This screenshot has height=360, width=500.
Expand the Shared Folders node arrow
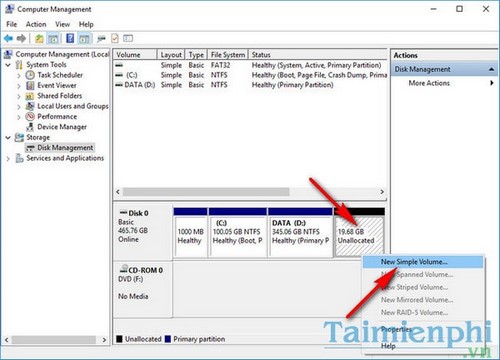pos(19,96)
